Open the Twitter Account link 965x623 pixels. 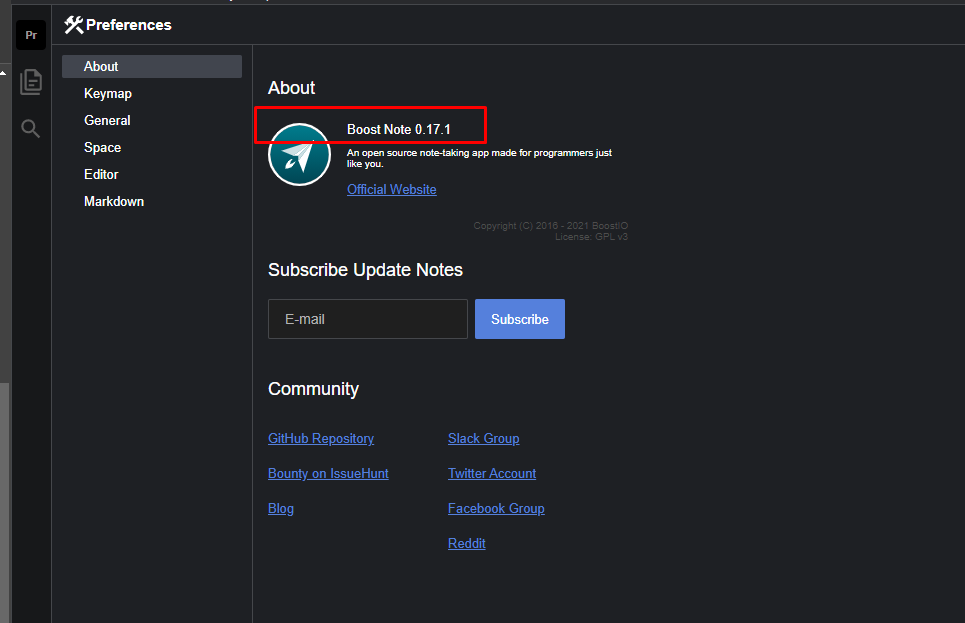click(492, 473)
